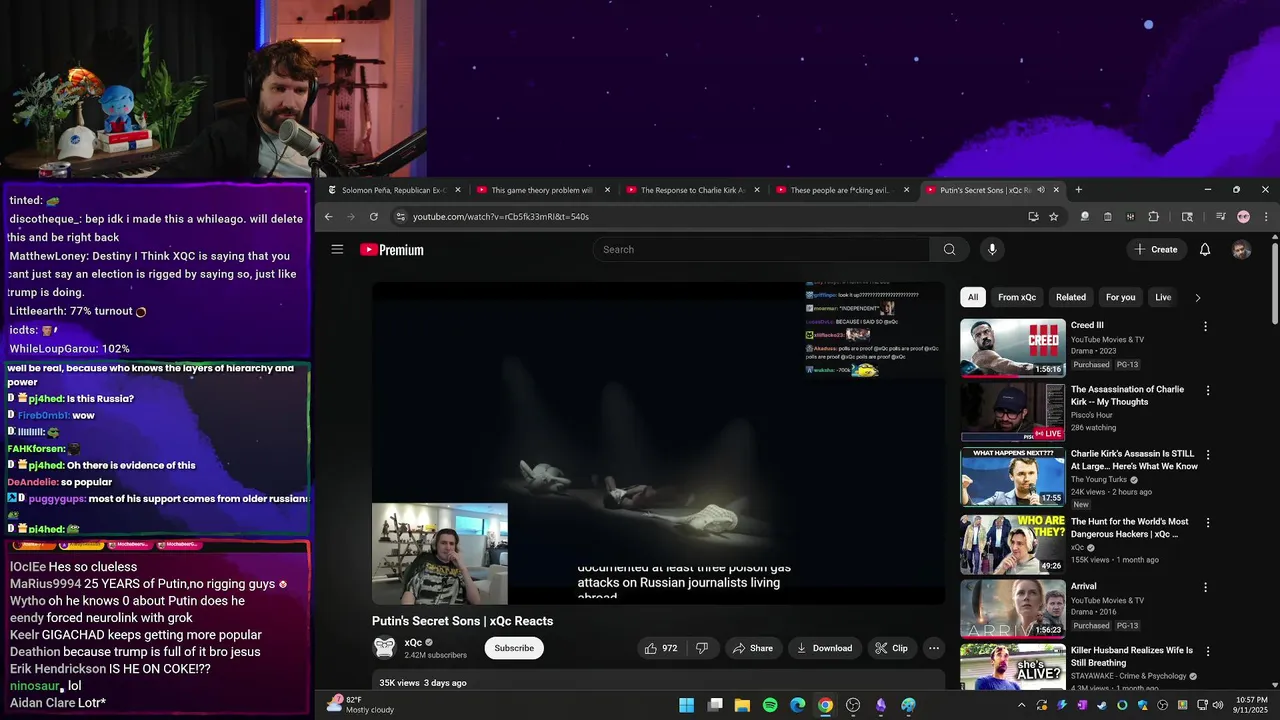Viewport: 1280px width, 720px height.
Task: Close the These people are f*cking evil tab
Action: pyautogui.click(x=906, y=190)
